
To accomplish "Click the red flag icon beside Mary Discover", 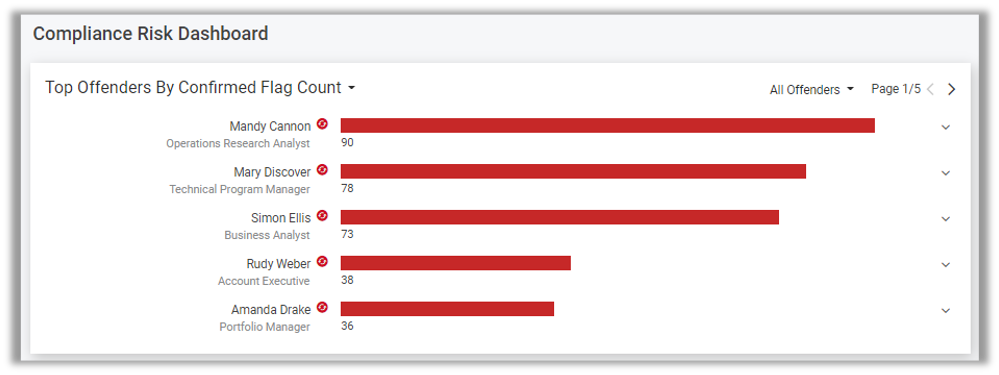I will pyautogui.click(x=322, y=170).
